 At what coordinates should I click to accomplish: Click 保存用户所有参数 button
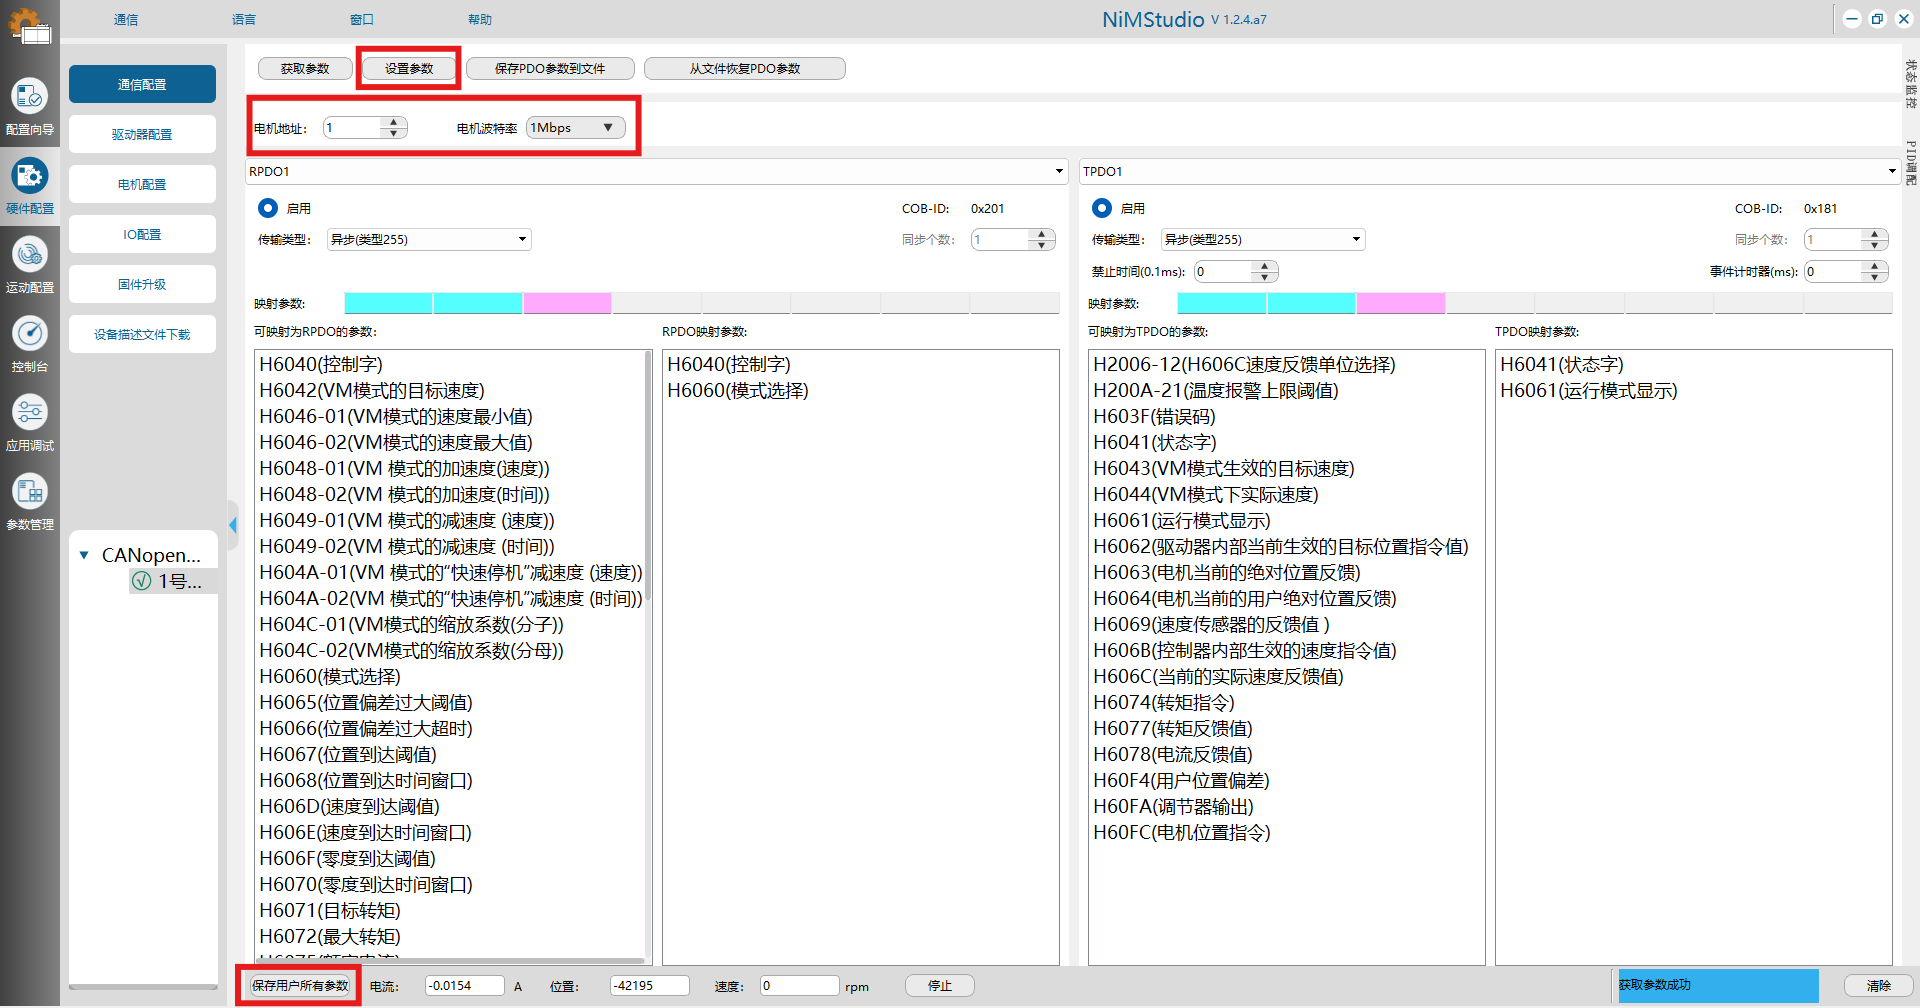click(300, 986)
